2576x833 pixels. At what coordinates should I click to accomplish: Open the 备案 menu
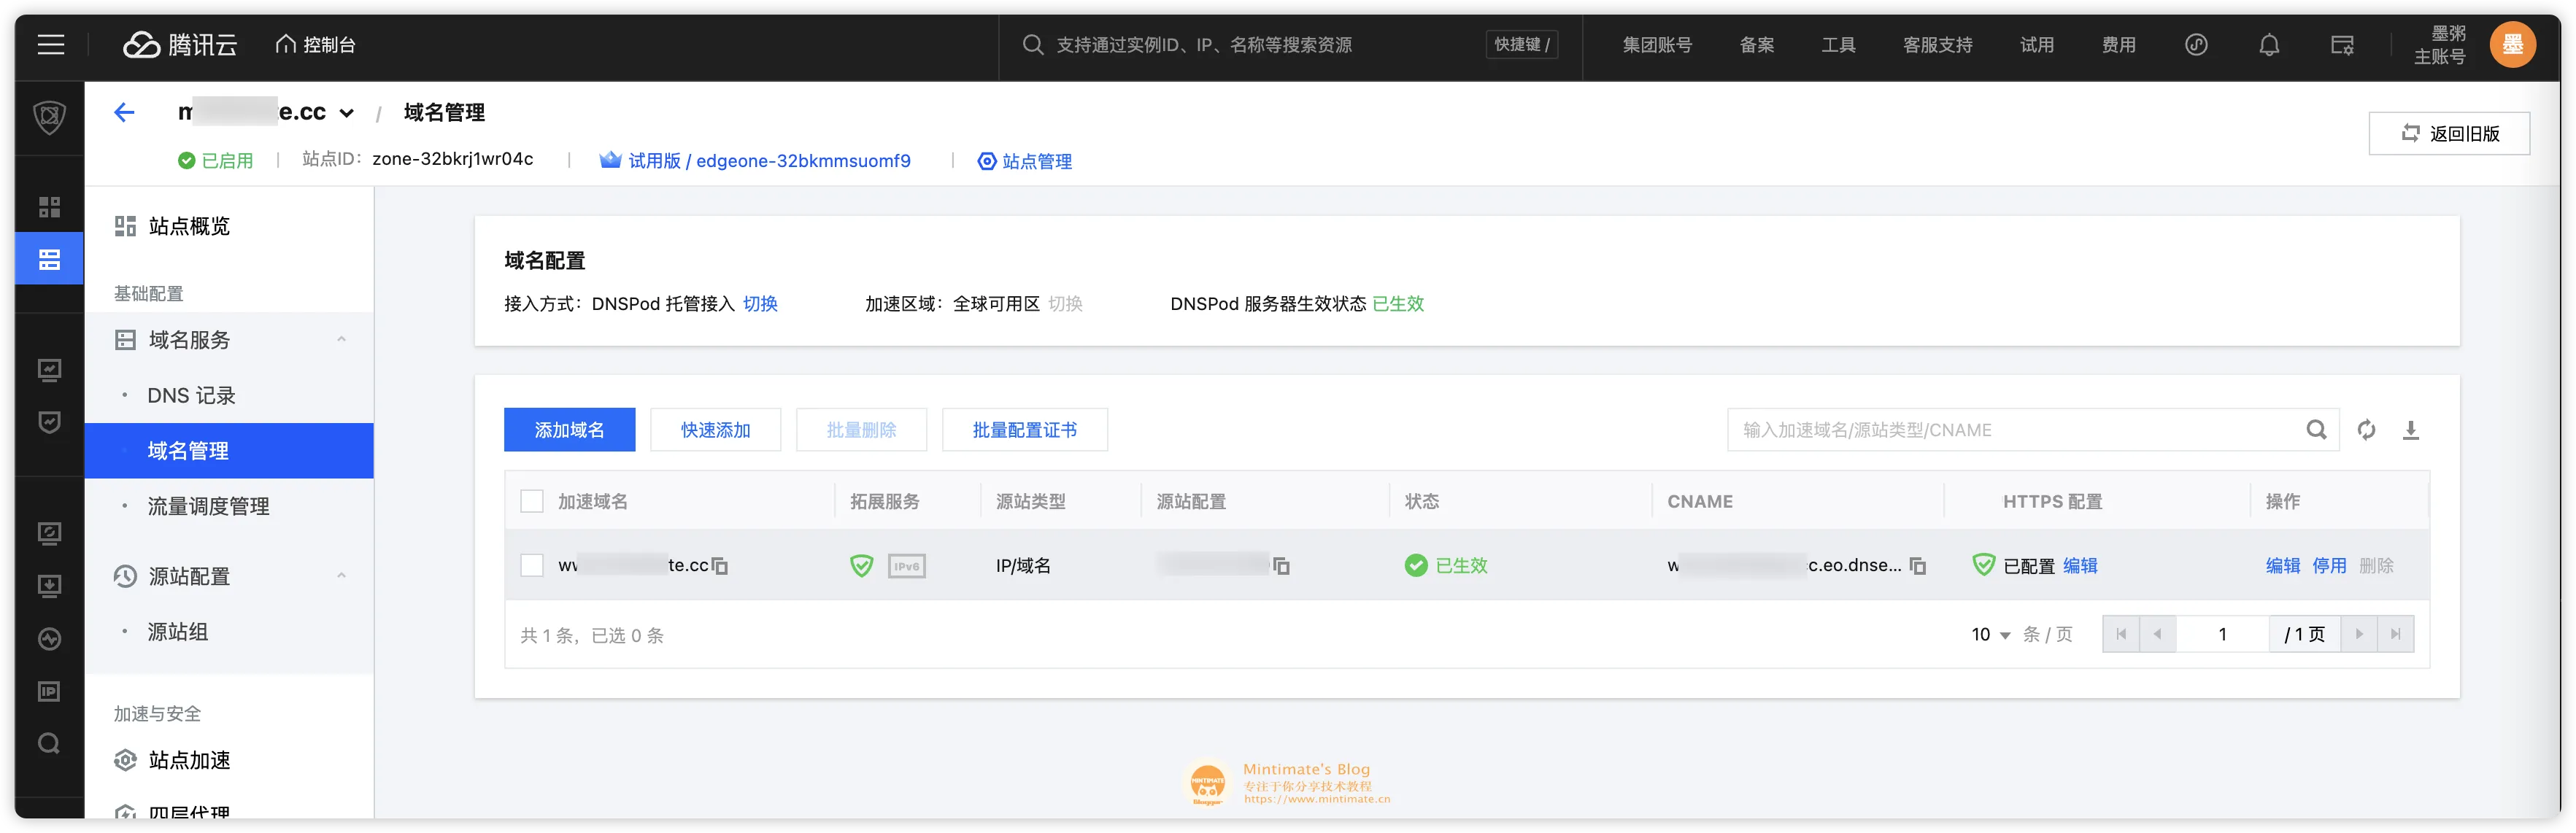coord(1756,44)
